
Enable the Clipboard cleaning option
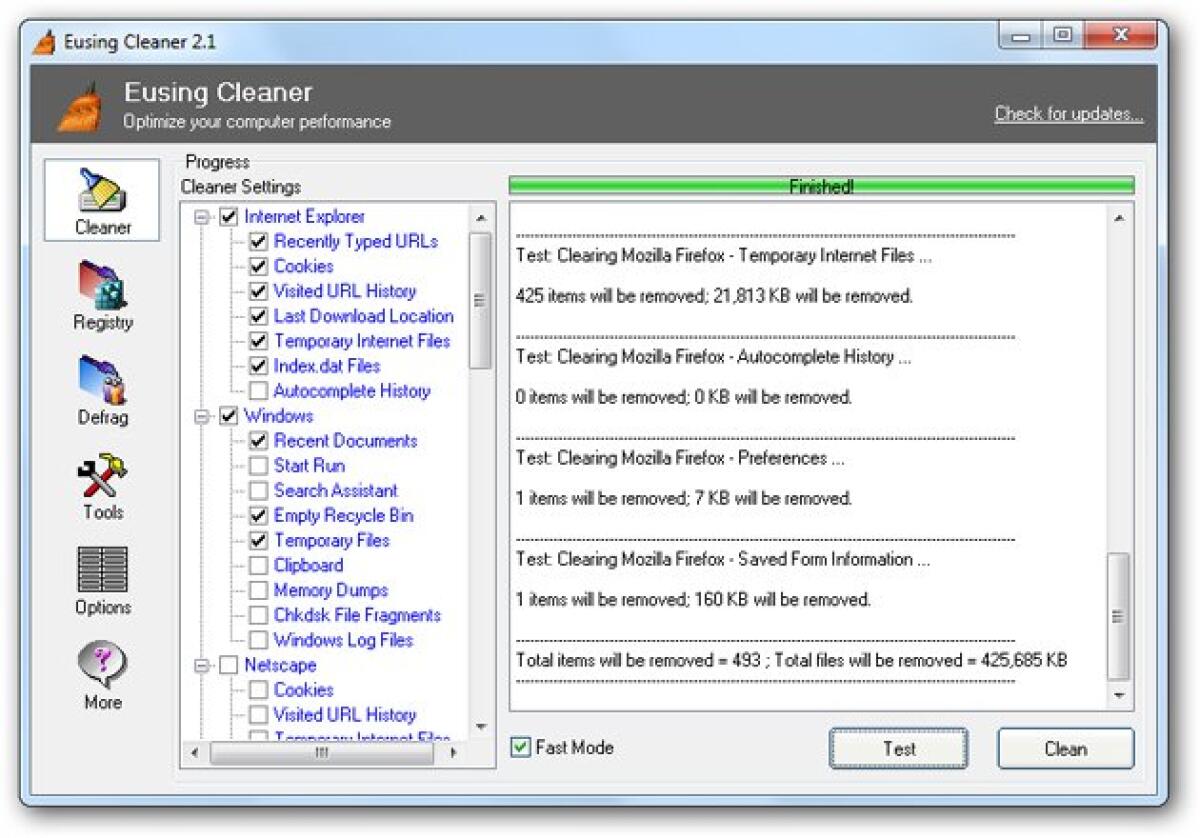point(259,565)
